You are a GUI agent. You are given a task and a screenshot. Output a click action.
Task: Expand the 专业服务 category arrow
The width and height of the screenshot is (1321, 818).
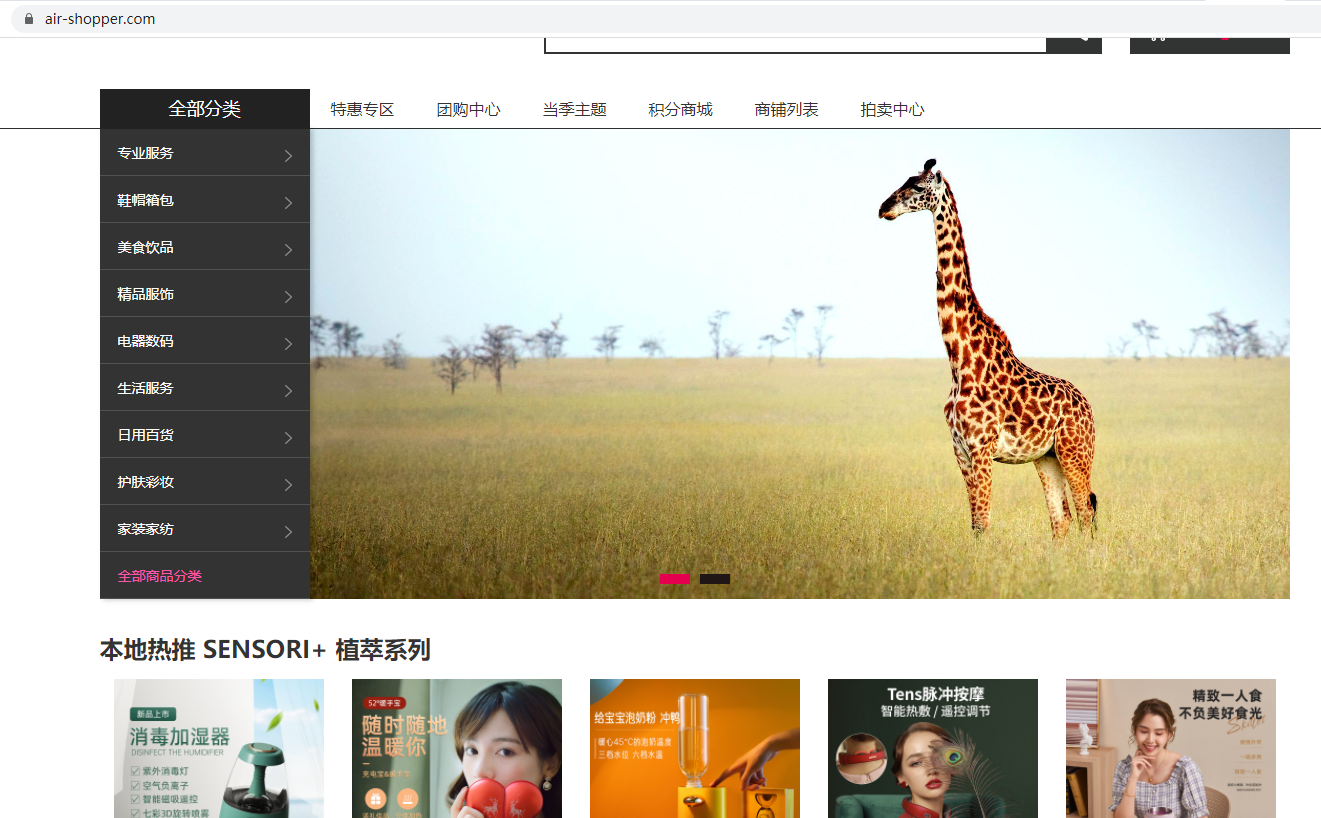click(288, 155)
